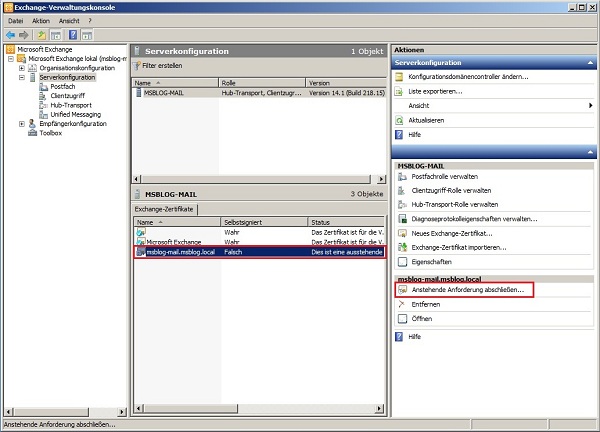The height and width of the screenshot is (432, 600).
Task: Sort servers by the Rolle column
Action: (x=262, y=83)
